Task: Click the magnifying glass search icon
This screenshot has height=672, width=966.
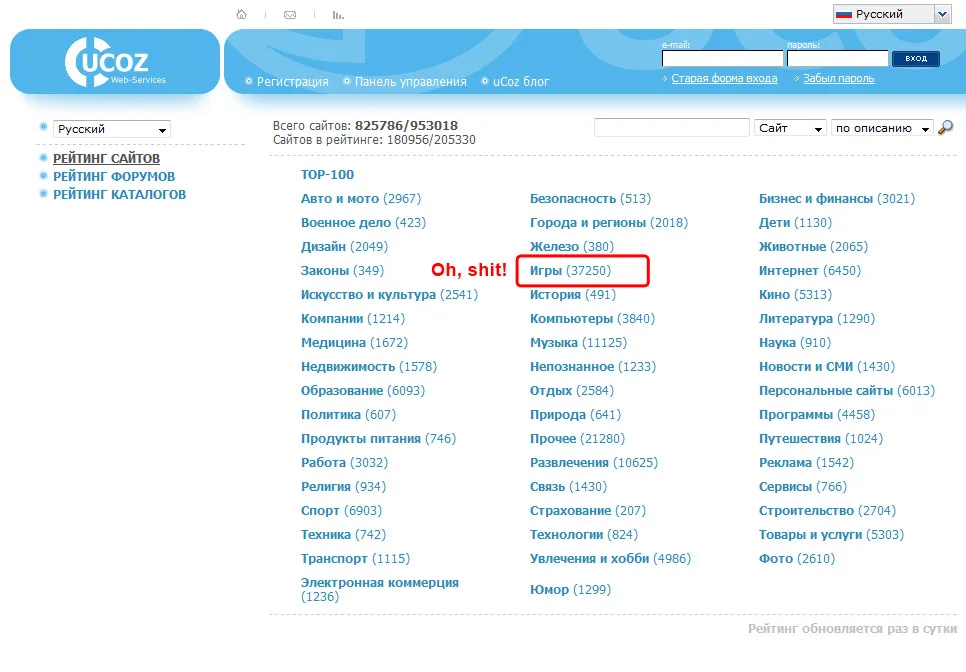Action: (945, 128)
